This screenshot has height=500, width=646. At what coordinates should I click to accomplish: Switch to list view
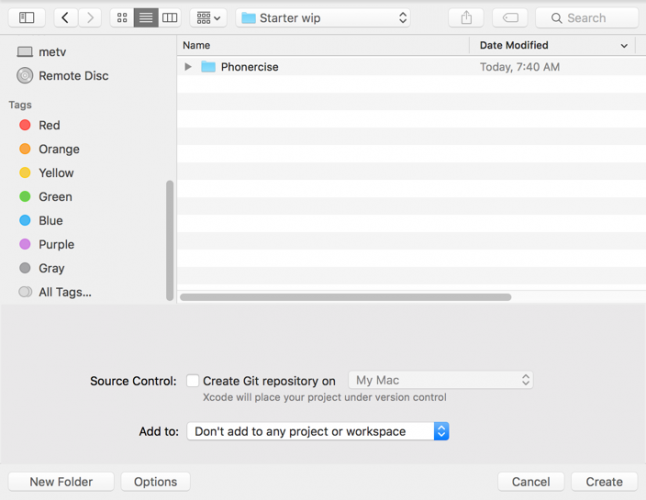(146, 18)
